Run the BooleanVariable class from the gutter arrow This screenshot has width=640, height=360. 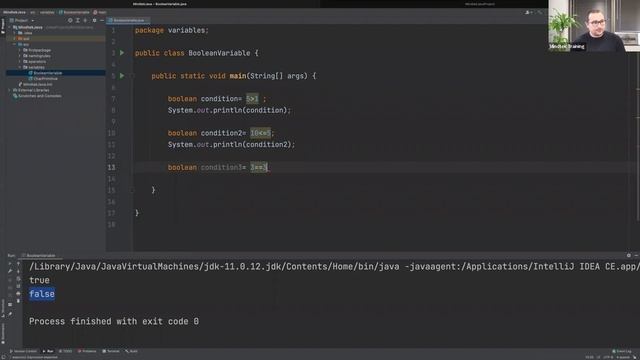[122, 53]
